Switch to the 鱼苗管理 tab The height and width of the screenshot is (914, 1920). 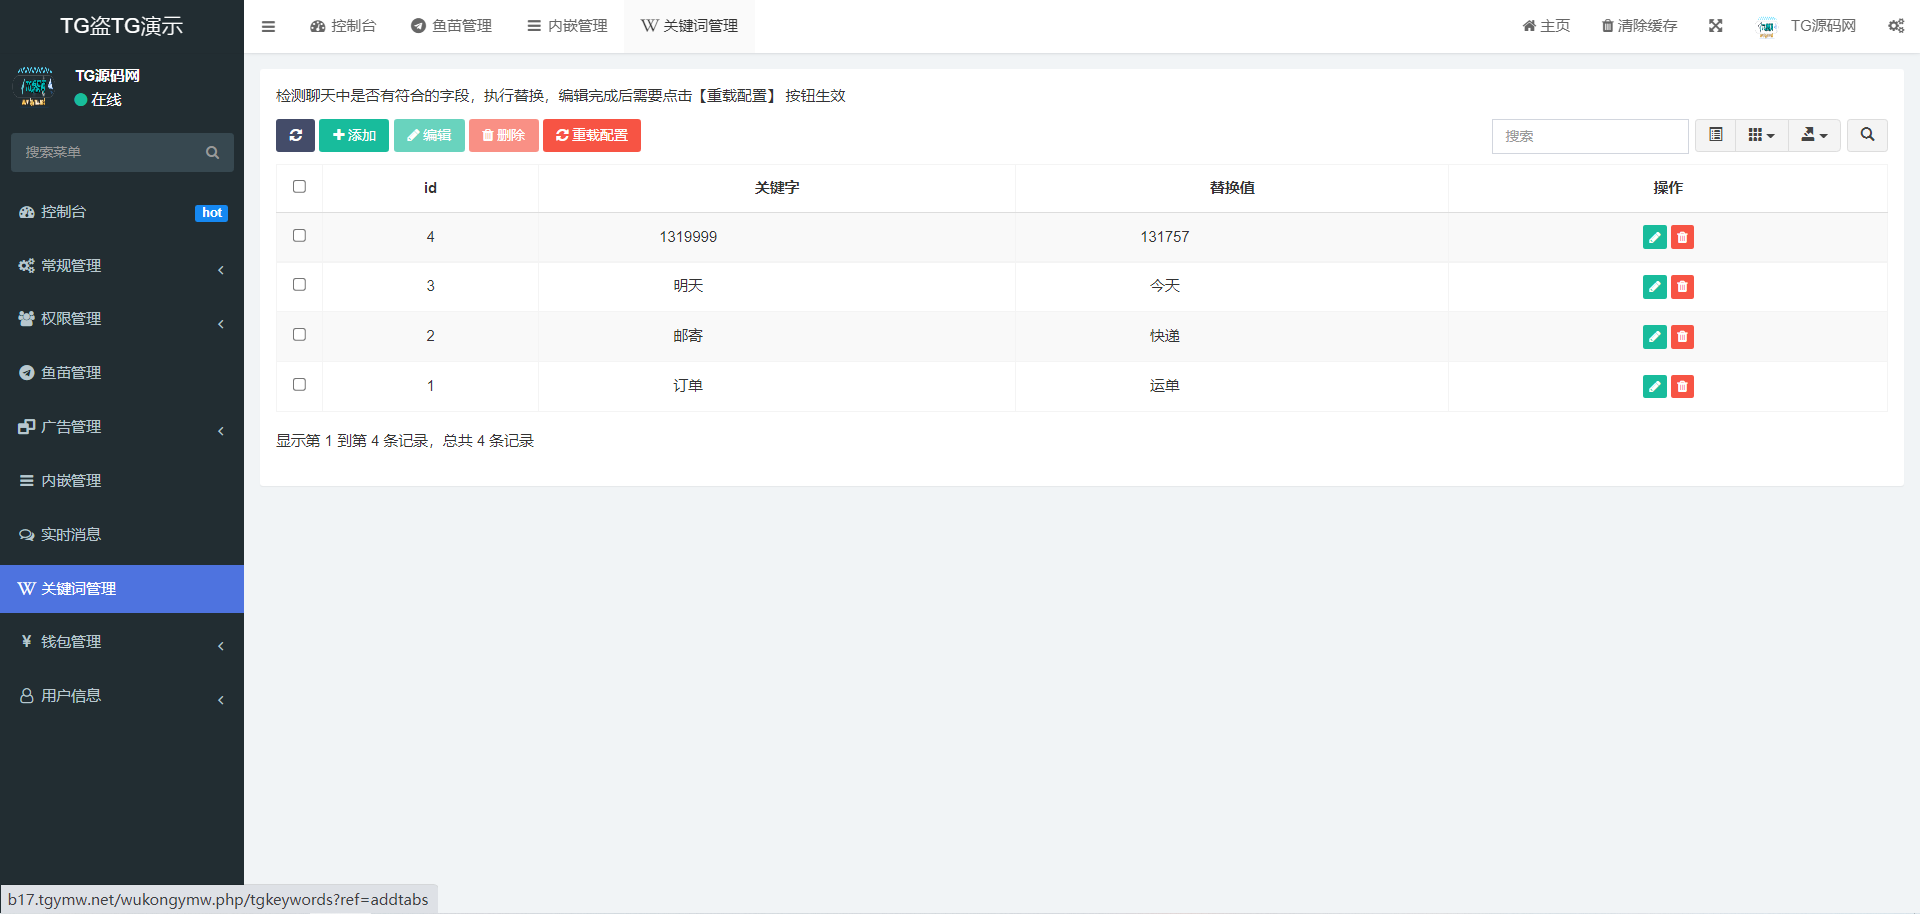[451, 26]
